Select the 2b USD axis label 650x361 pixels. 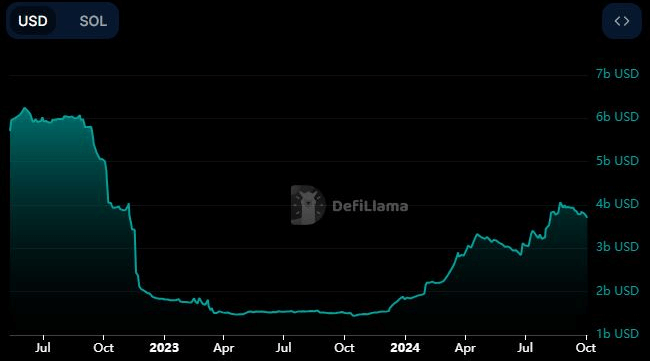(617, 291)
